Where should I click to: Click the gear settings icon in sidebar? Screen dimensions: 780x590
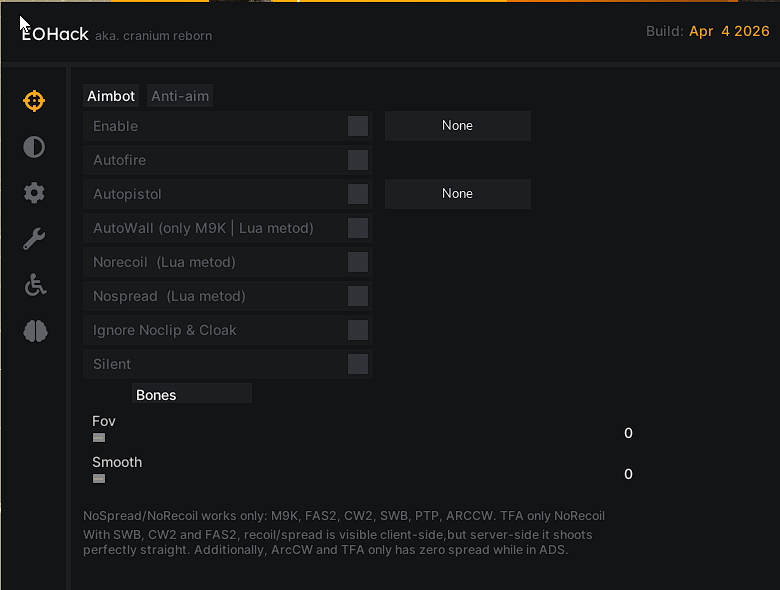[x=34, y=193]
